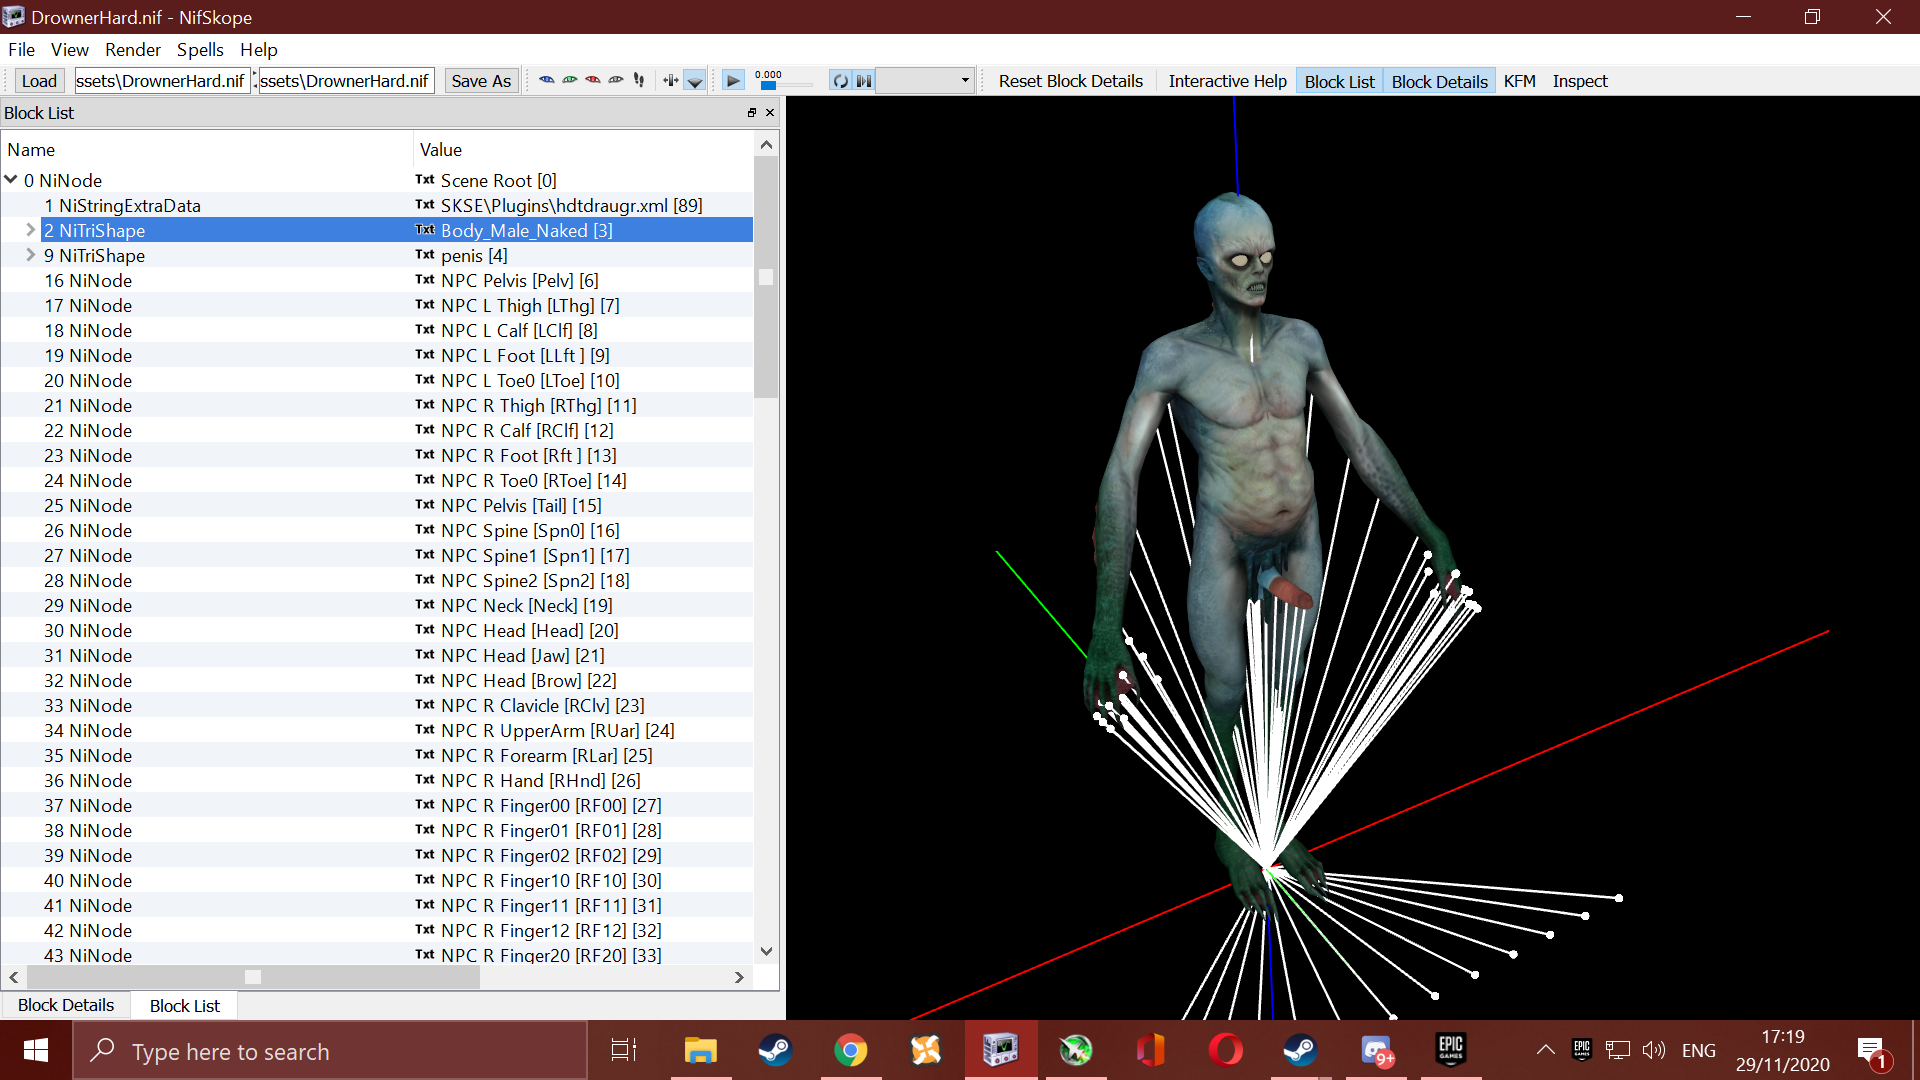Click the Load button
Viewport: 1920px width, 1080px height.
tap(39, 81)
